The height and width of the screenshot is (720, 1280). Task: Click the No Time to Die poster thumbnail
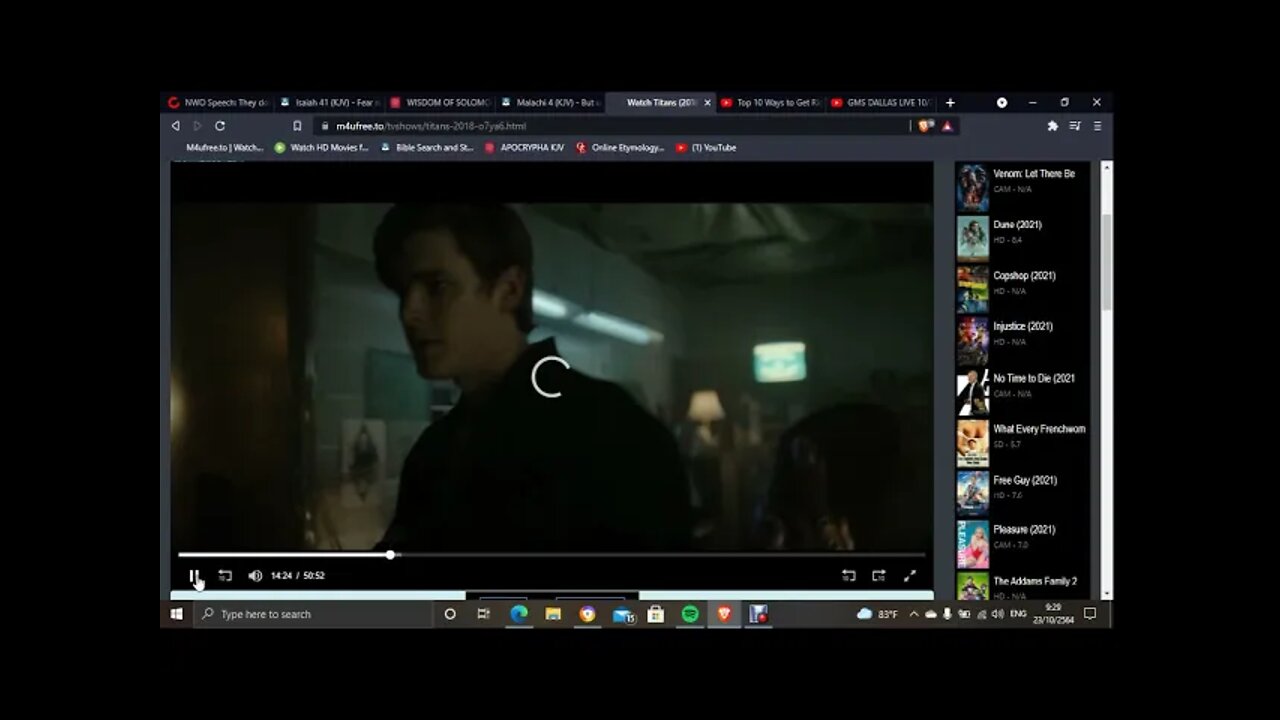click(972, 391)
